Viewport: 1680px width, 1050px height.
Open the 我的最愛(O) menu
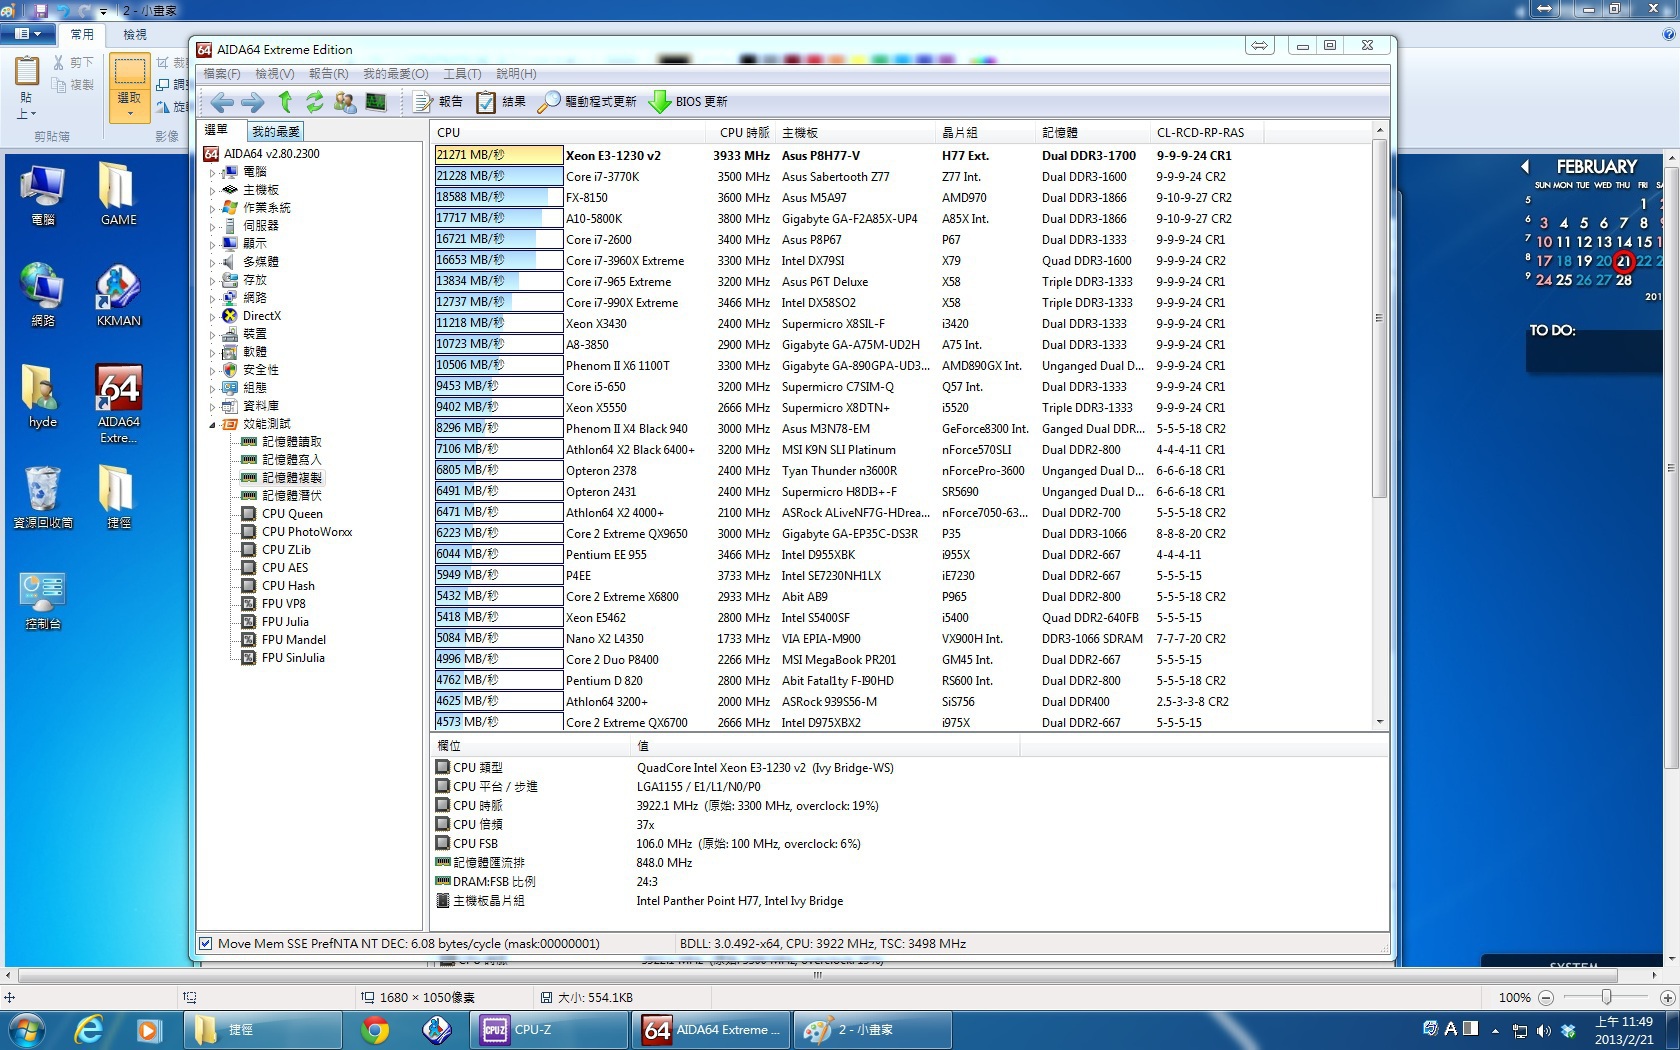tap(396, 74)
